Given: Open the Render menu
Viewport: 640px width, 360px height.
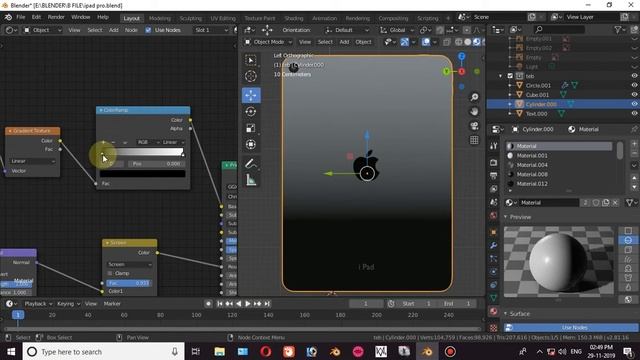Looking at the screenshot, I should pos(56,17).
